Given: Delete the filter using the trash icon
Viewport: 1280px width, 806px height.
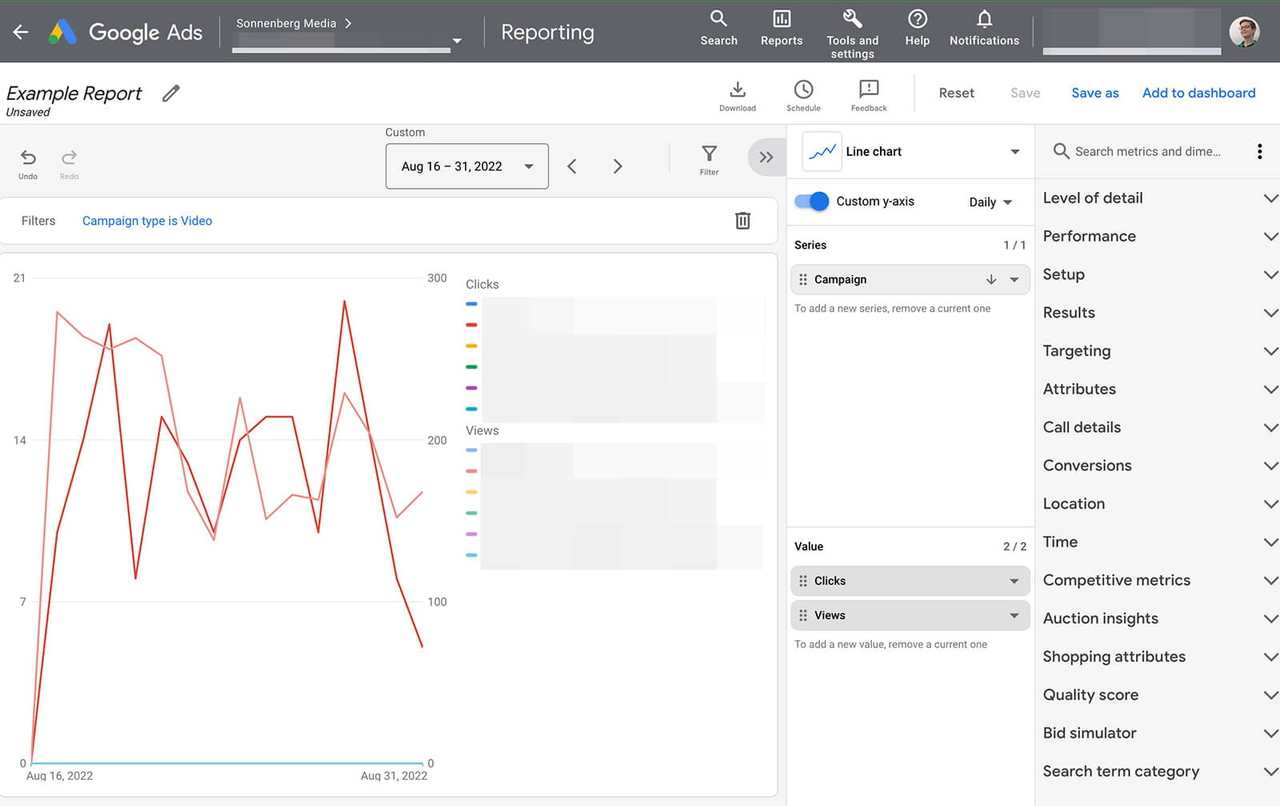Looking at the screenshot, I should pos(743,220).
